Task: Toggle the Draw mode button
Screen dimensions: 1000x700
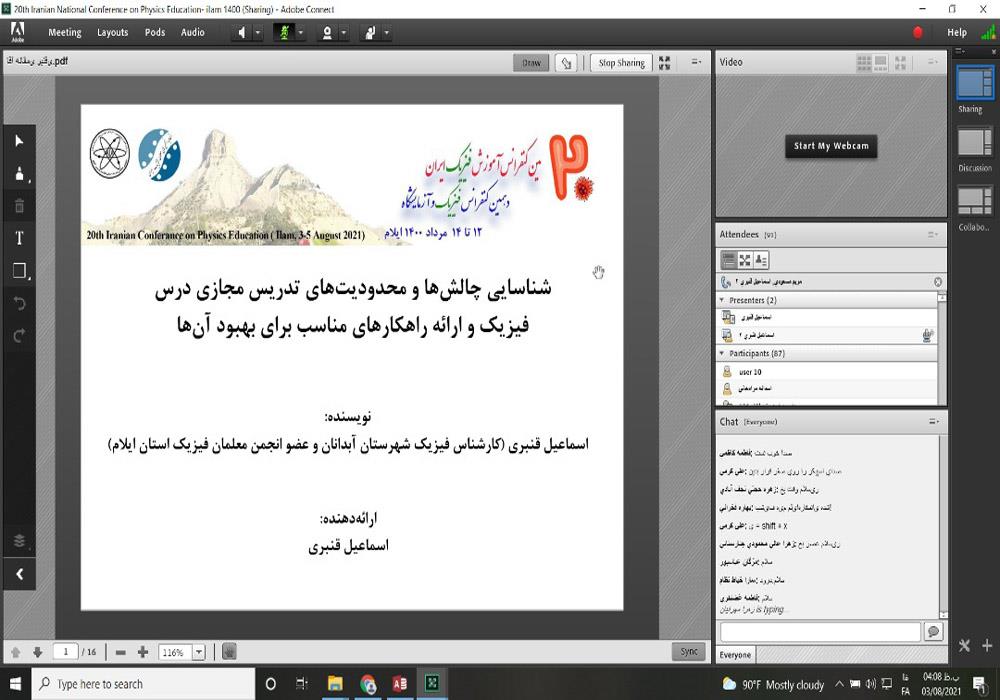Action: pos(531,63)
